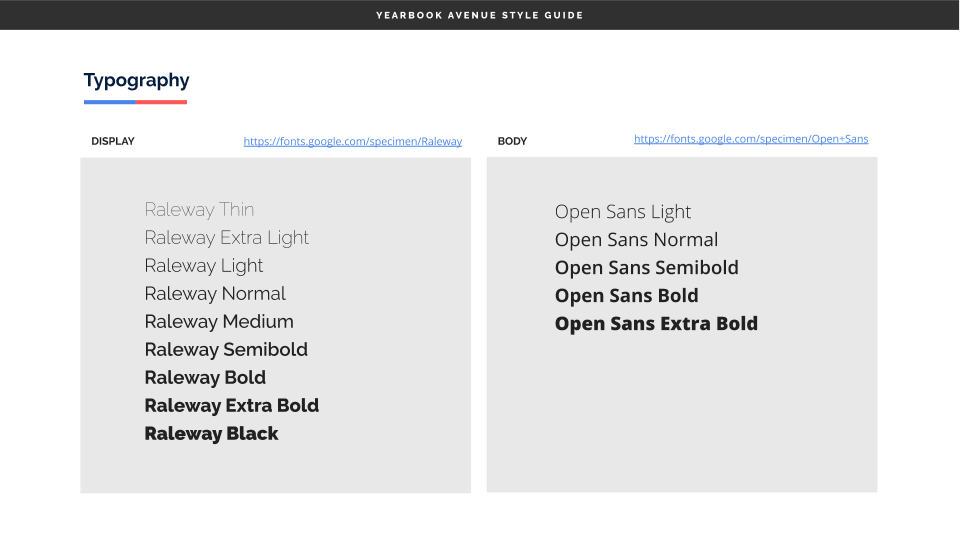The width and height of the screenshot is (960, 540).
Task: Click the Open Sans Semibold line
Action: [x=646, y=268]
